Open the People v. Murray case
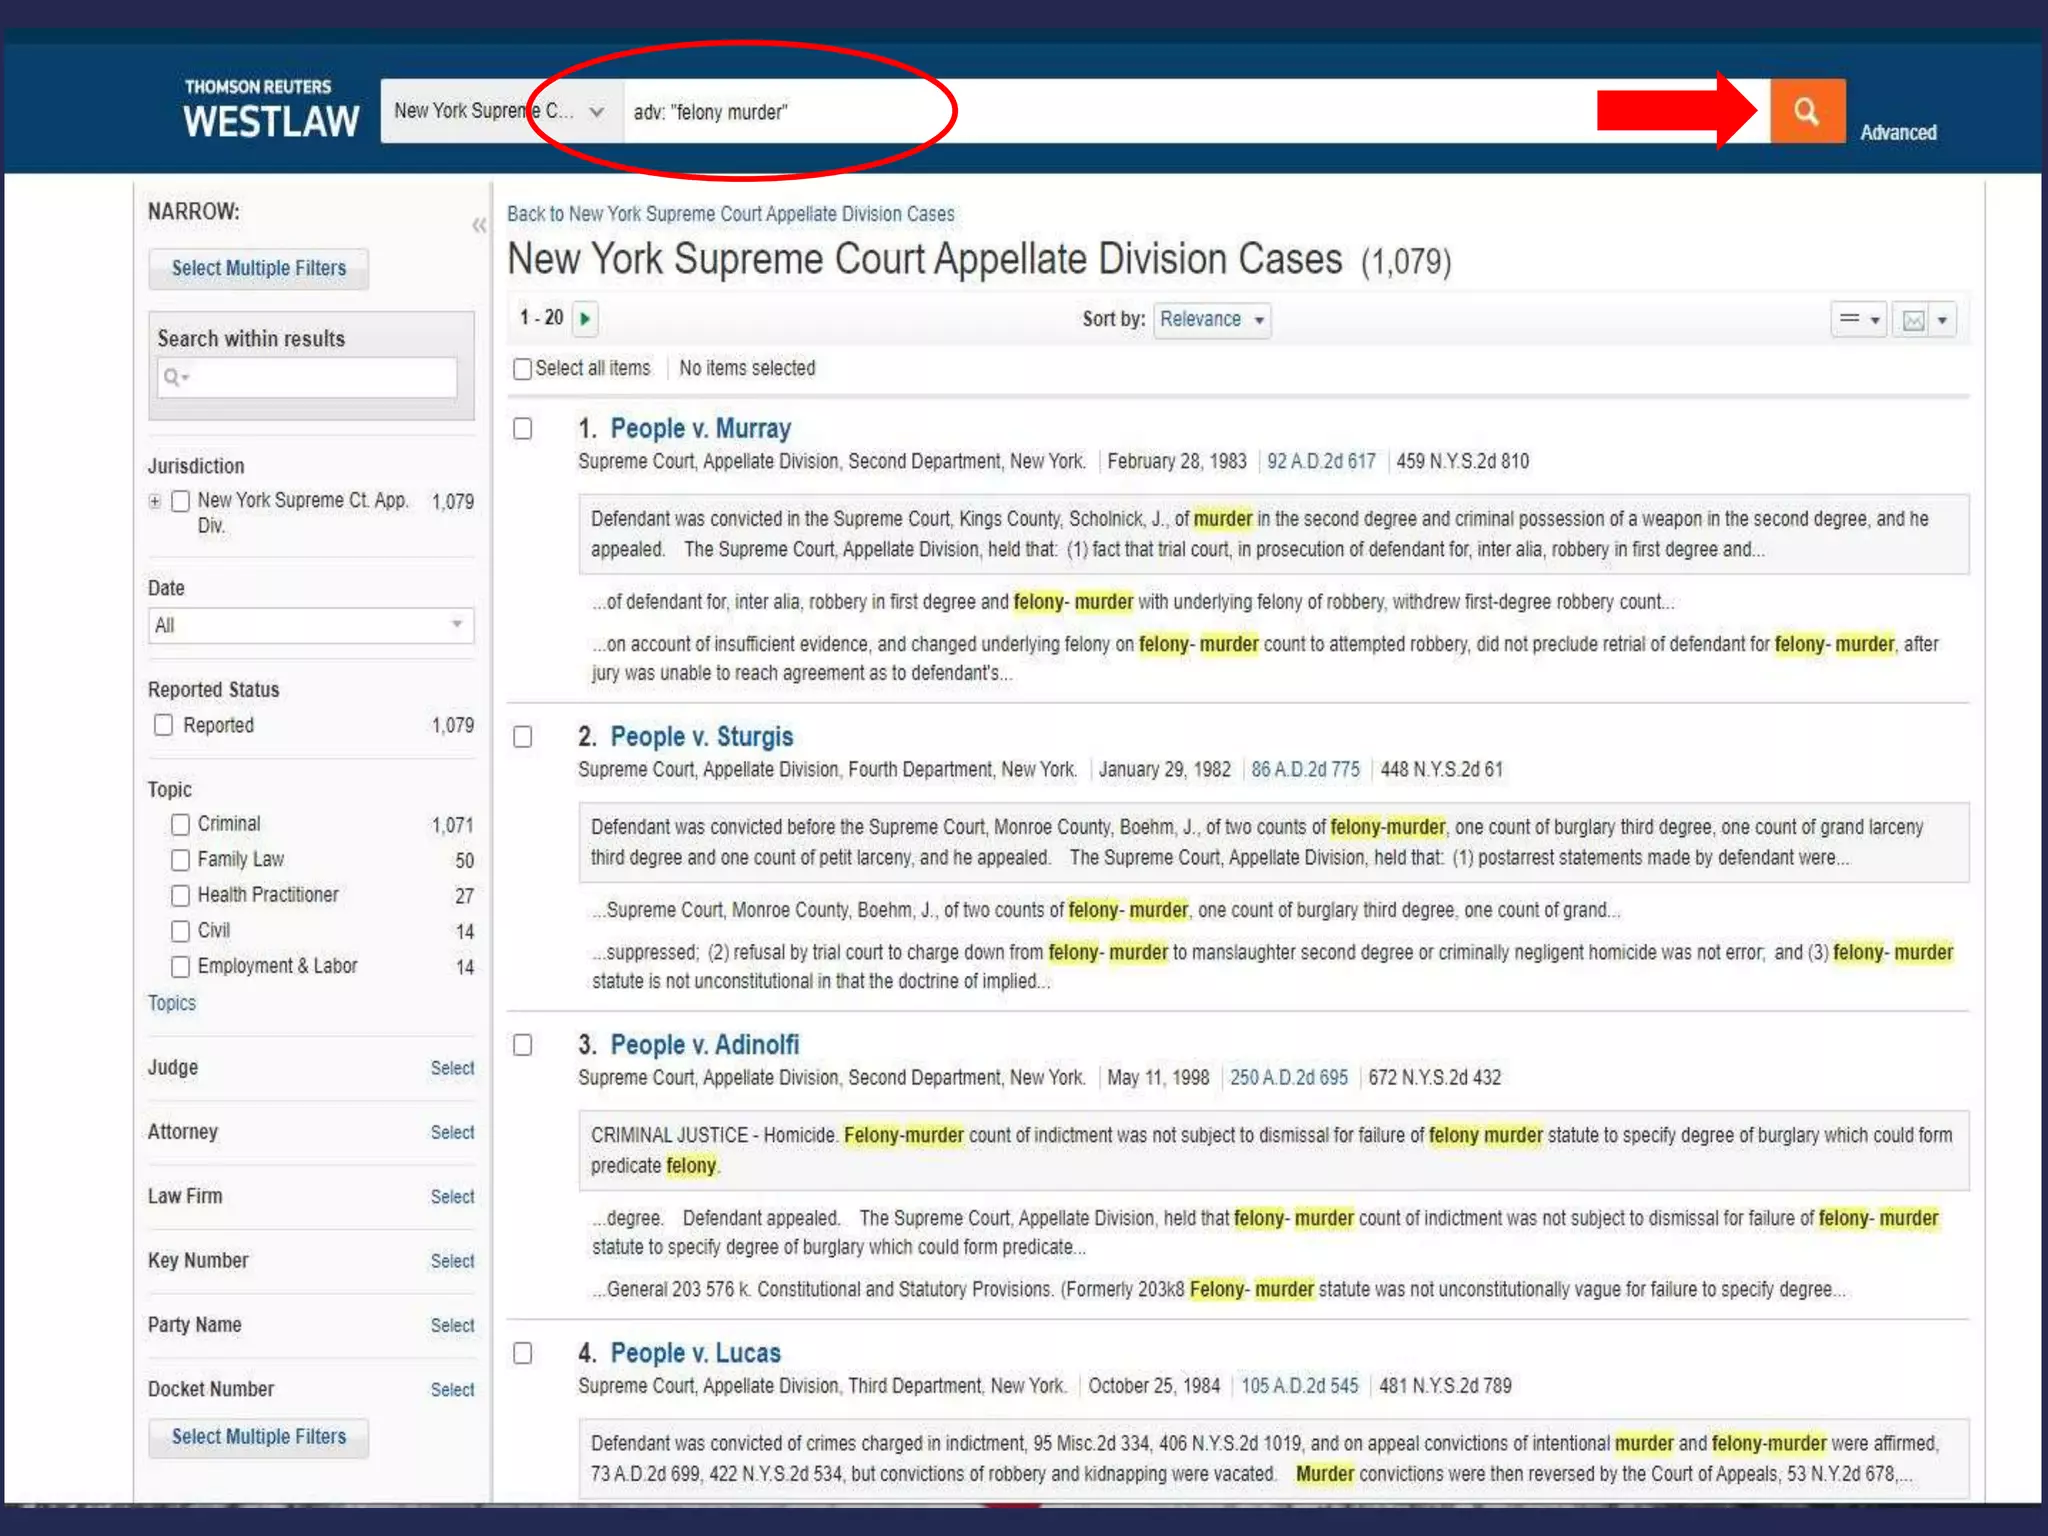This screenshot has width=2048, height=1536. (x=700, y=429)
